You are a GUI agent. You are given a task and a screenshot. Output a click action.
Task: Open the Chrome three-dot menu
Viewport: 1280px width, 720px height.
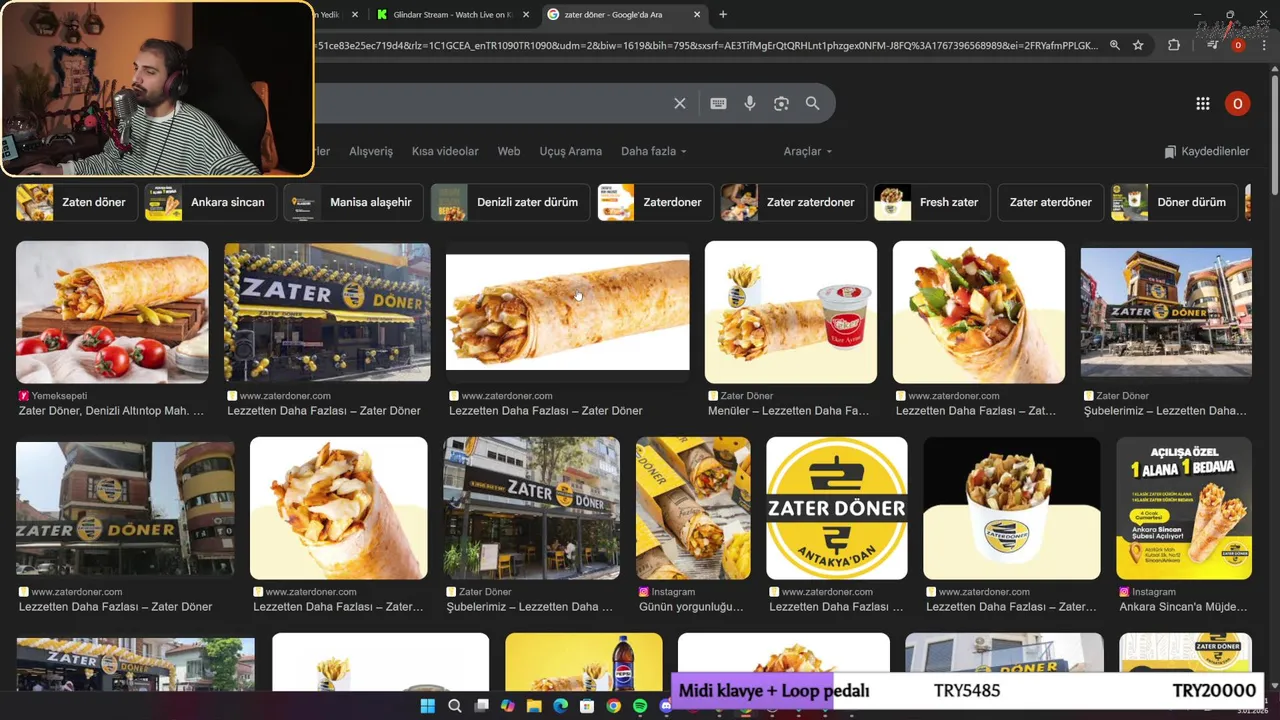click(x=1264, y=45)
